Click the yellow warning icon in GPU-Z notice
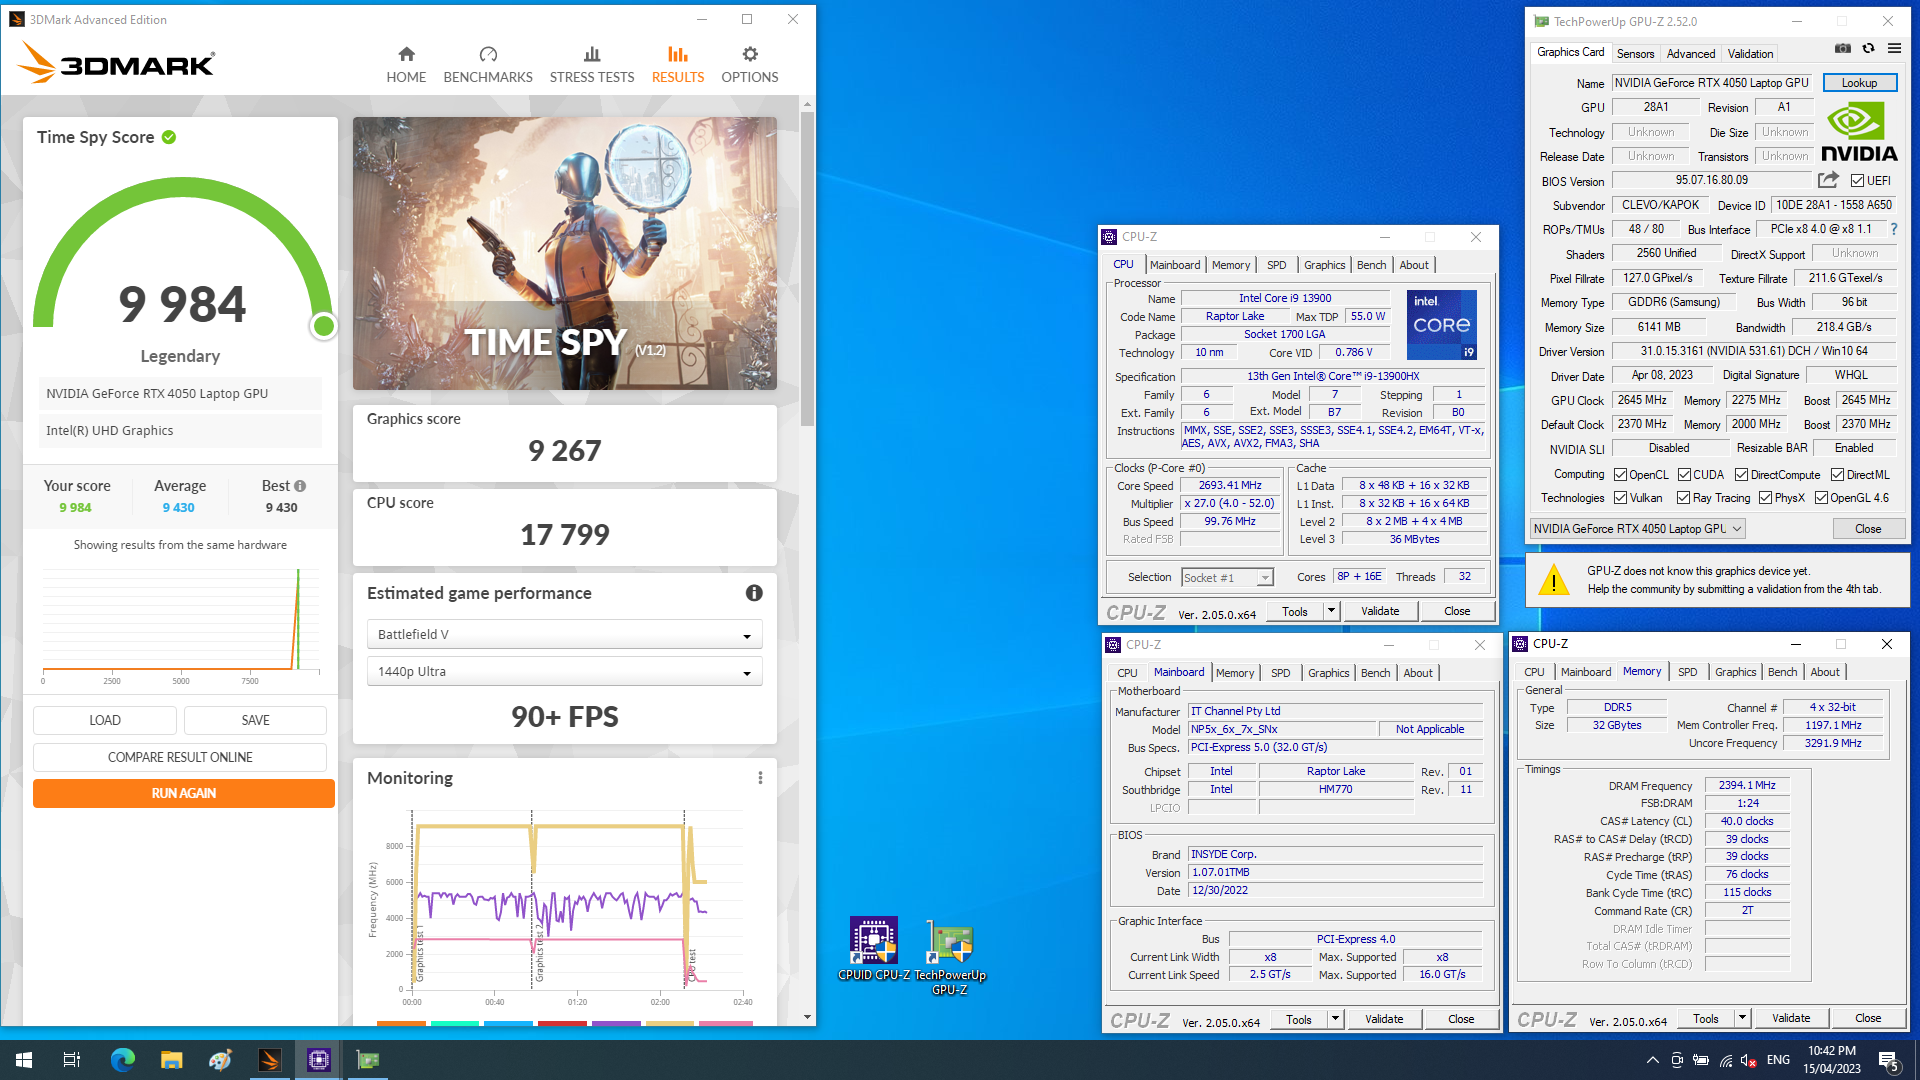 1553,580
